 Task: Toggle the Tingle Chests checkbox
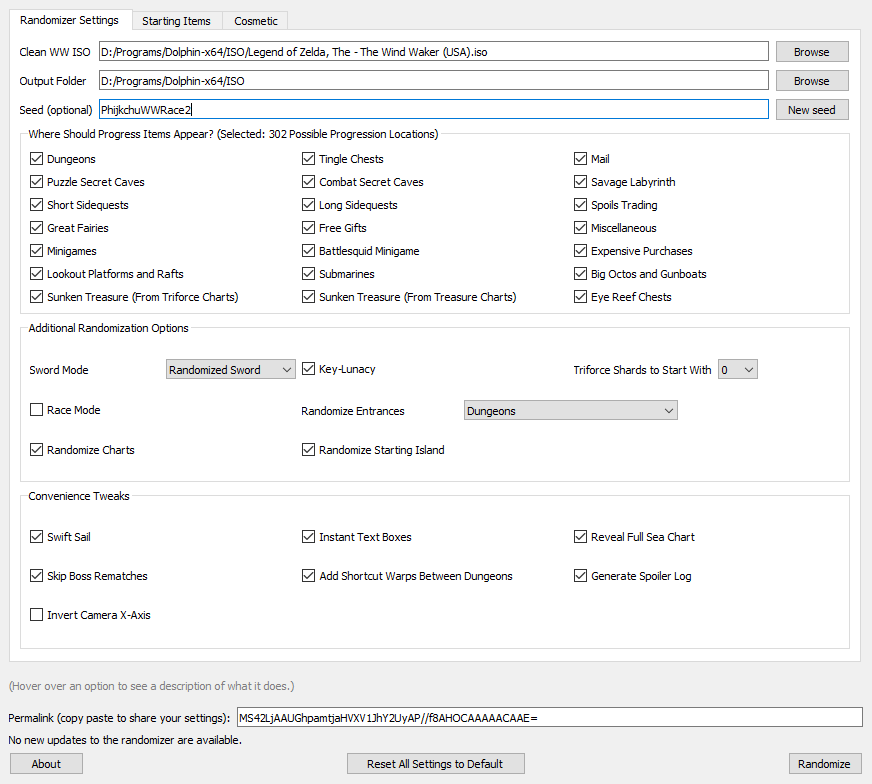coord(308,158)
